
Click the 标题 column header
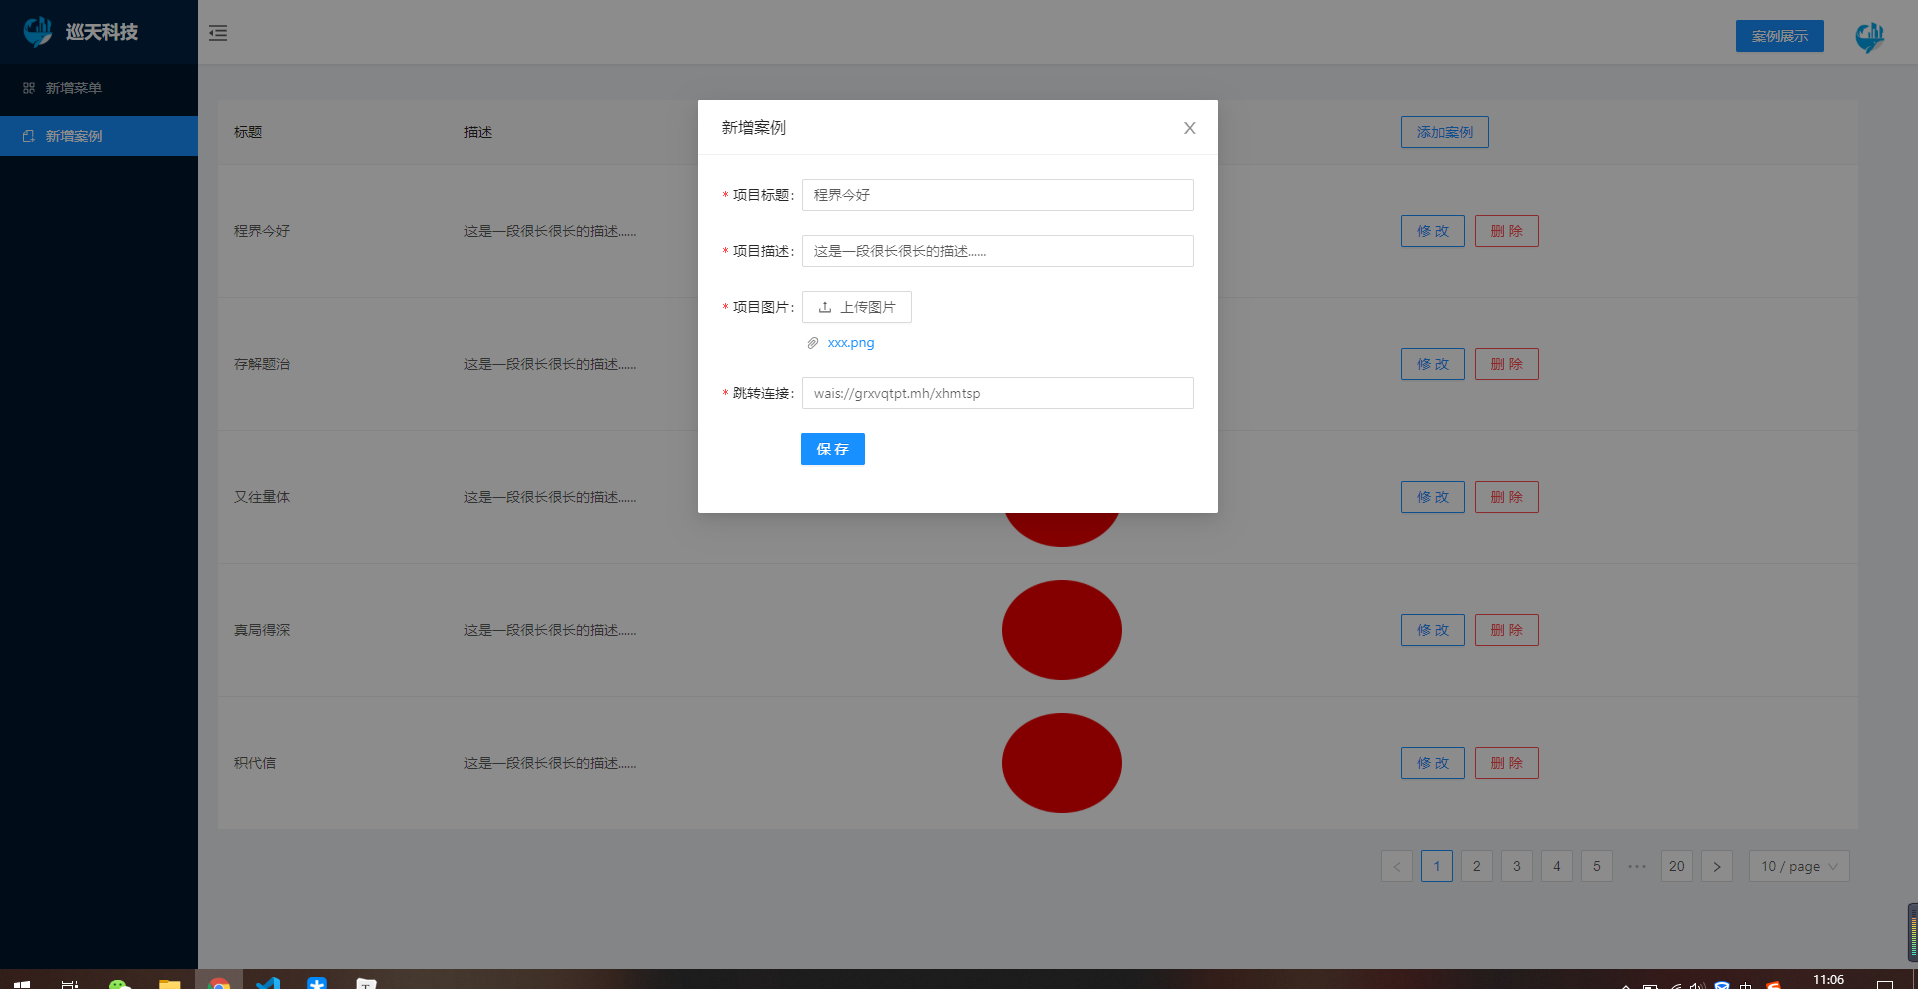click(x=248, y=132)
